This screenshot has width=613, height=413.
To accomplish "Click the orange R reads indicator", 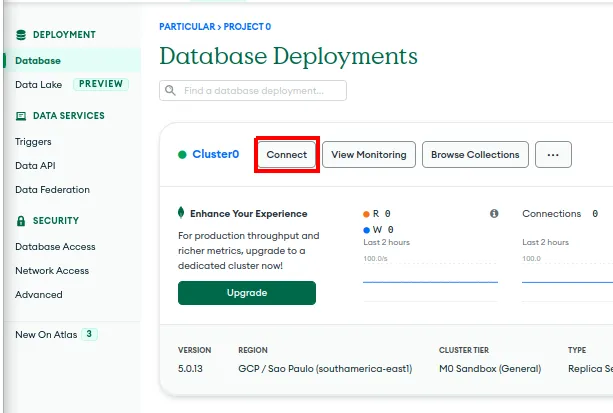I will (366, 214).
